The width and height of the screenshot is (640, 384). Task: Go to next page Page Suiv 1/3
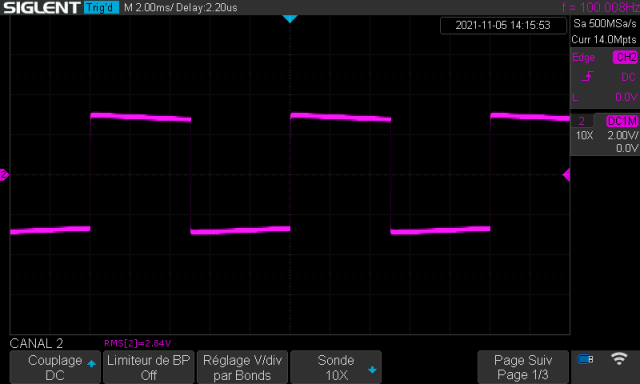click(x=523, y=367)
